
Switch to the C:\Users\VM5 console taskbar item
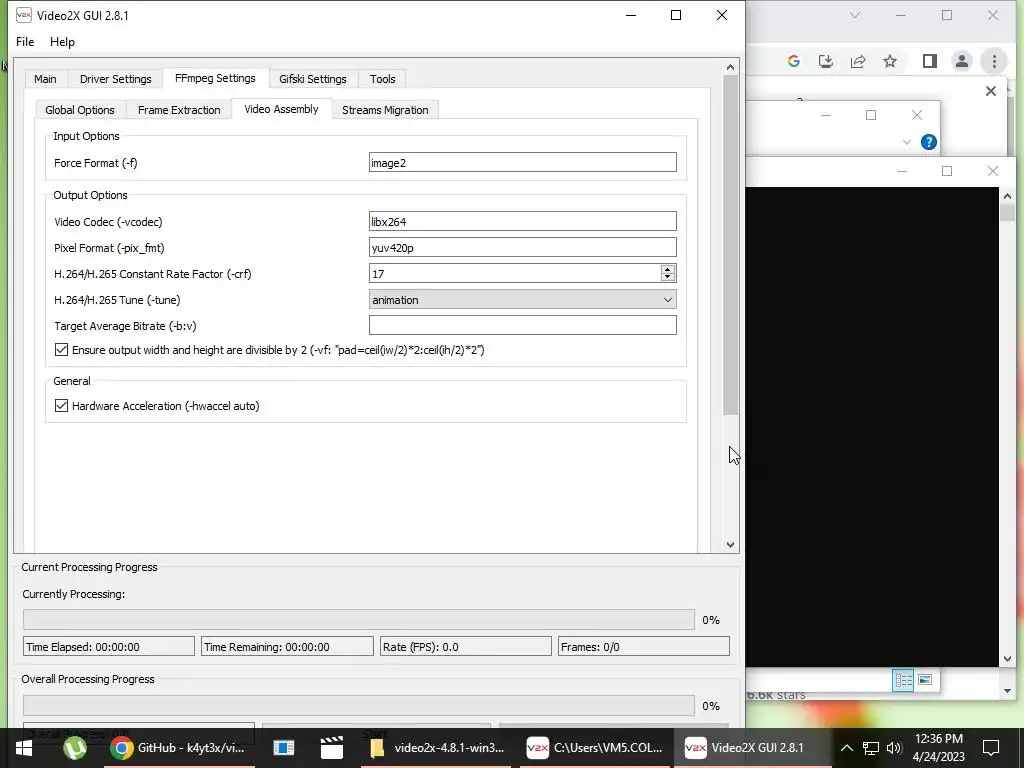(x=595, y=748)
